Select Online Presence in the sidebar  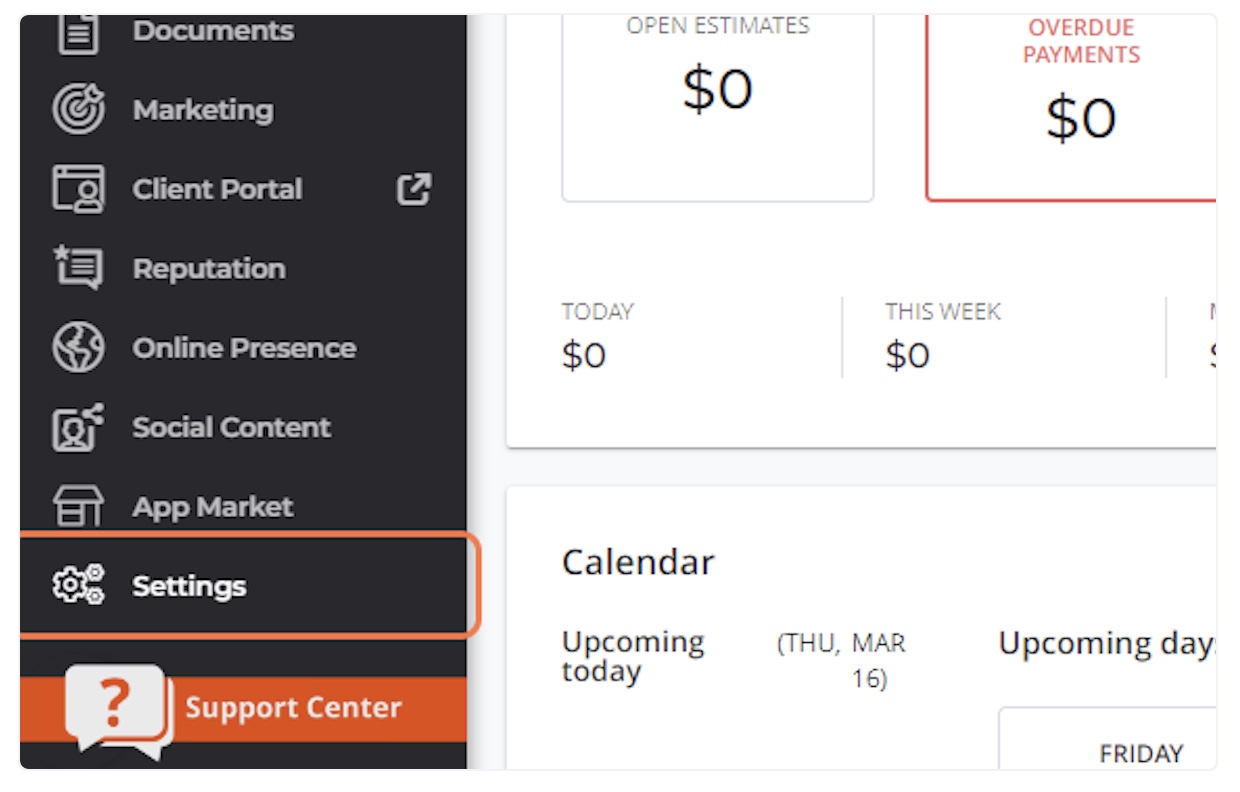coord(243,348)
